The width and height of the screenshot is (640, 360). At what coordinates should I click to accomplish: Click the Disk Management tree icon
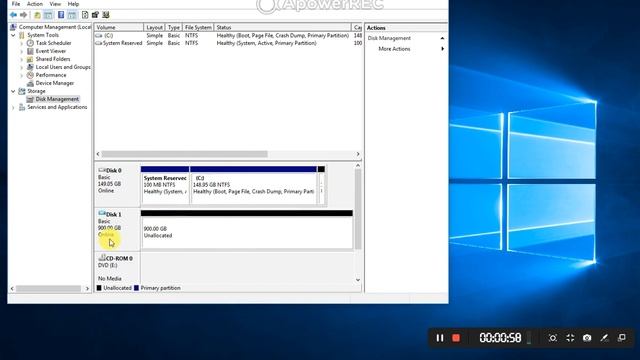tap(30, 99)
